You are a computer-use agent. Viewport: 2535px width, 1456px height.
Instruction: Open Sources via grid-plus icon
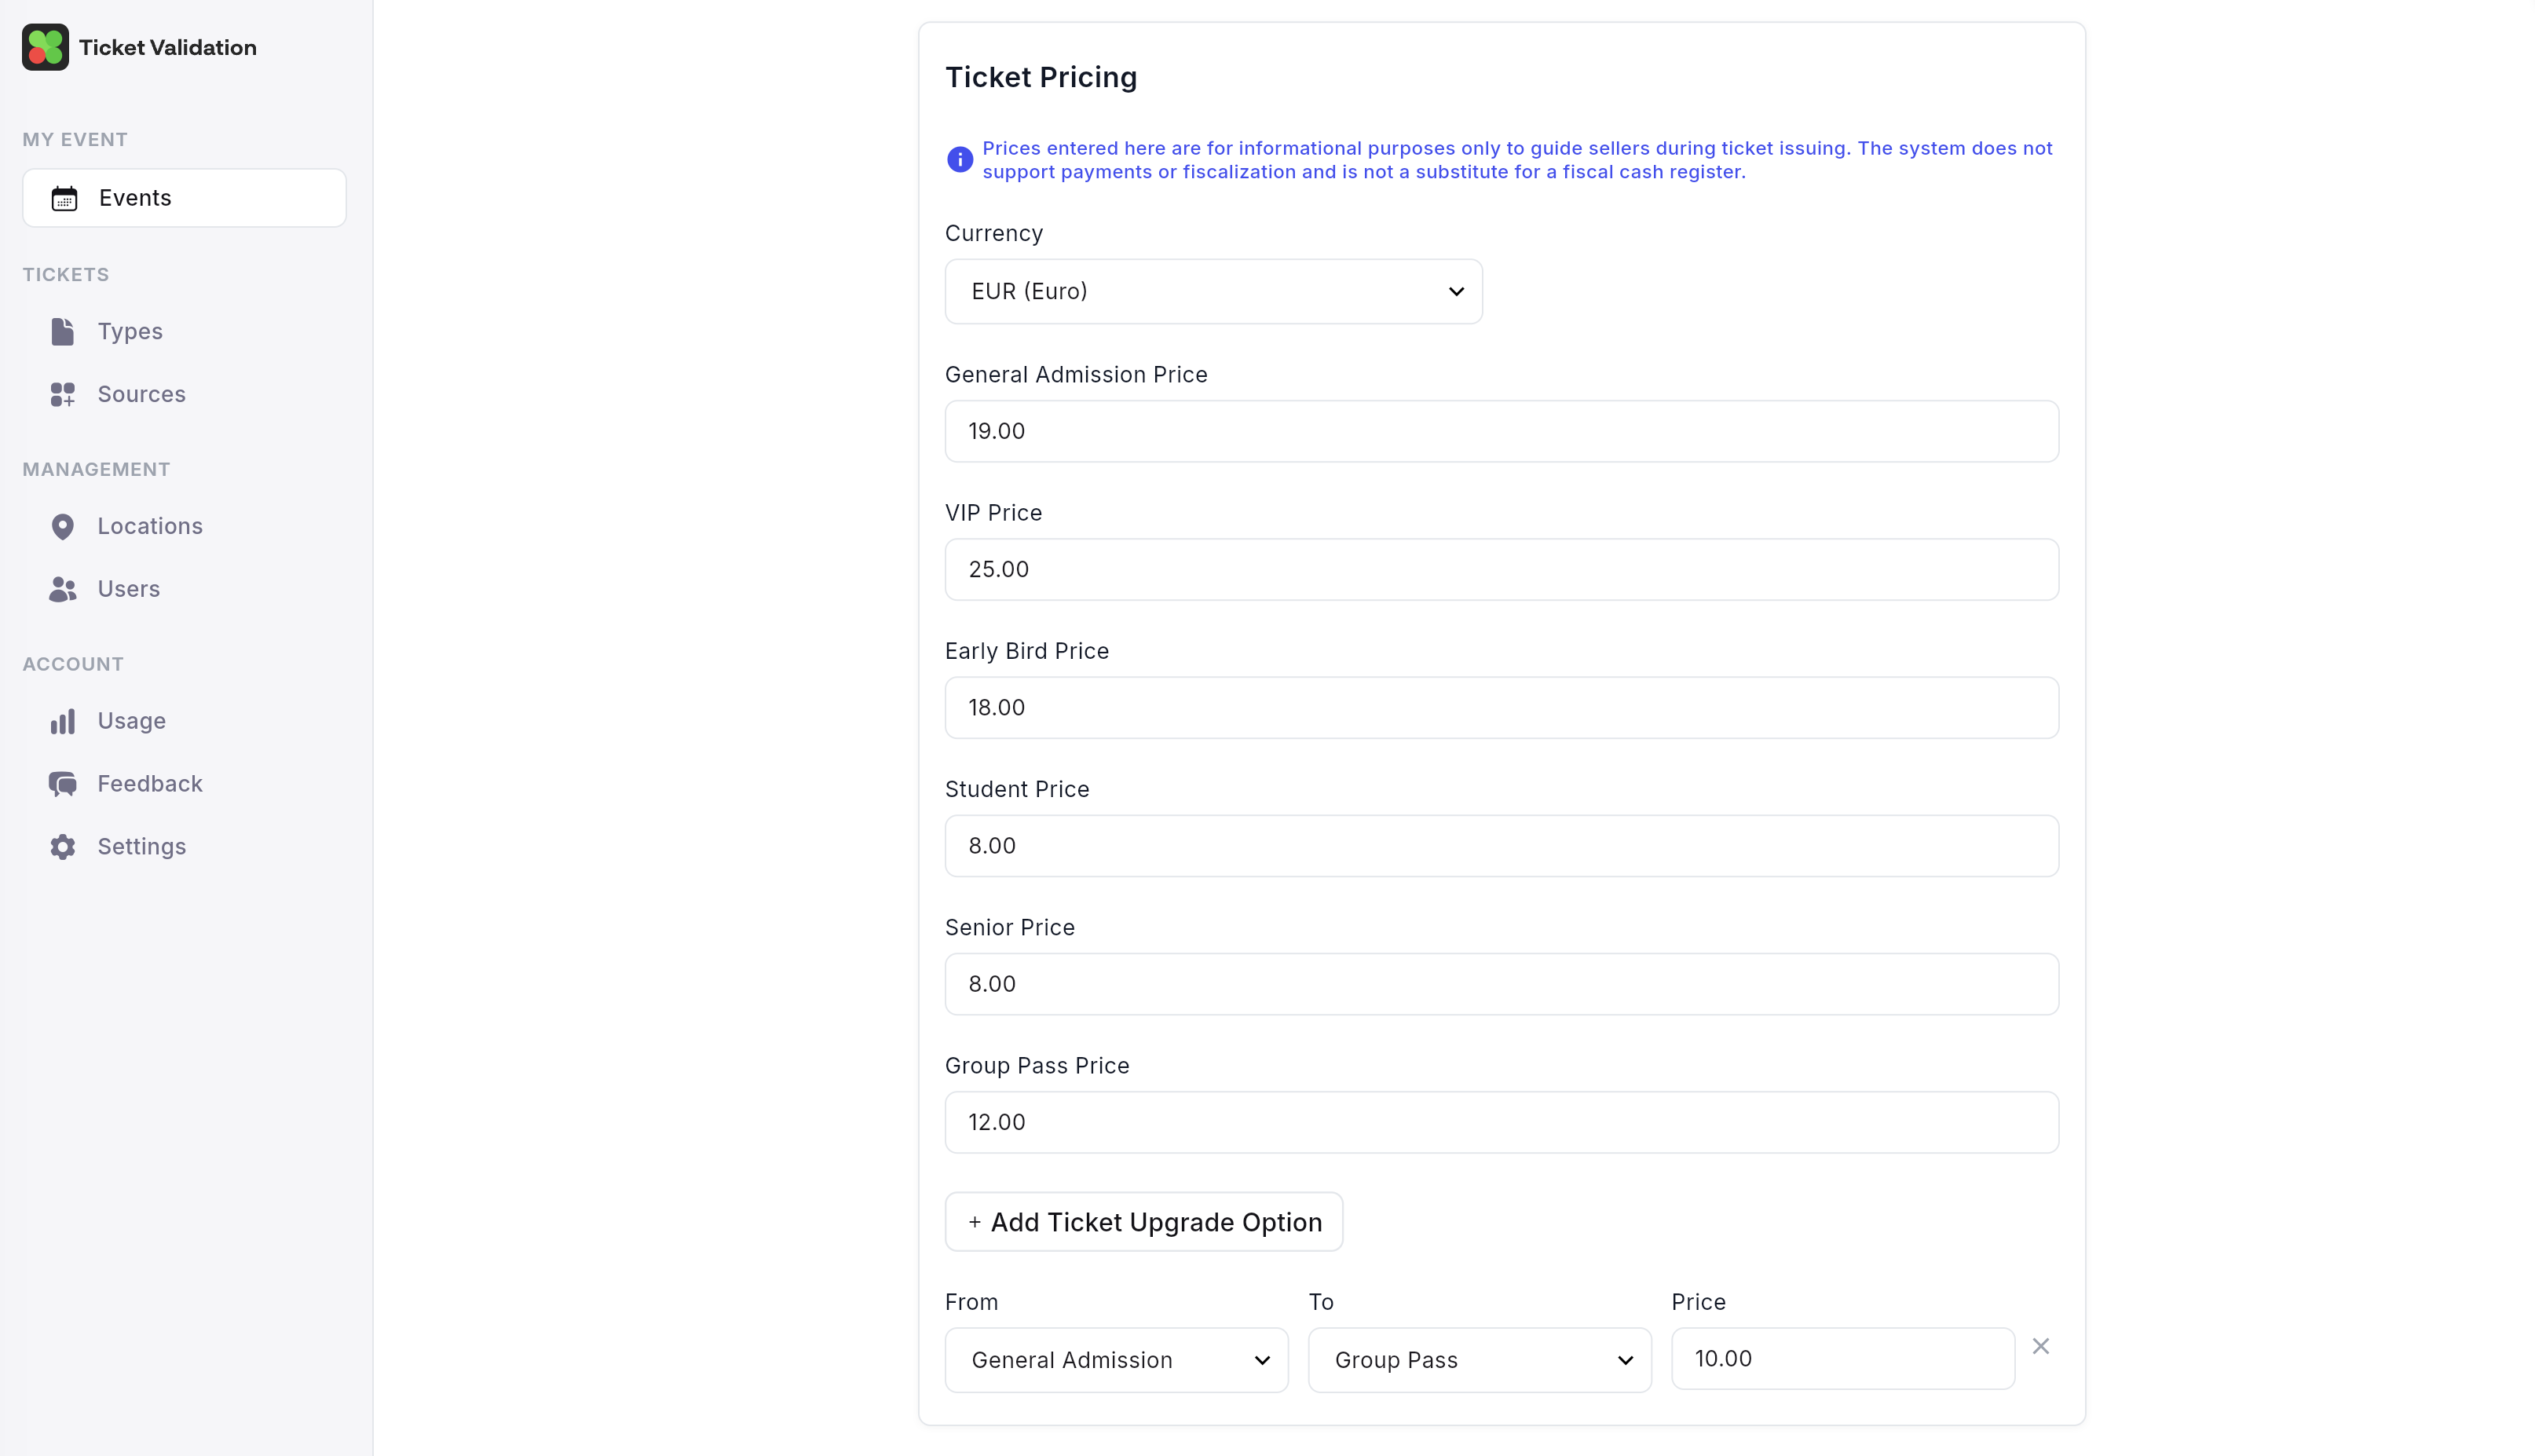click(62, 394)
